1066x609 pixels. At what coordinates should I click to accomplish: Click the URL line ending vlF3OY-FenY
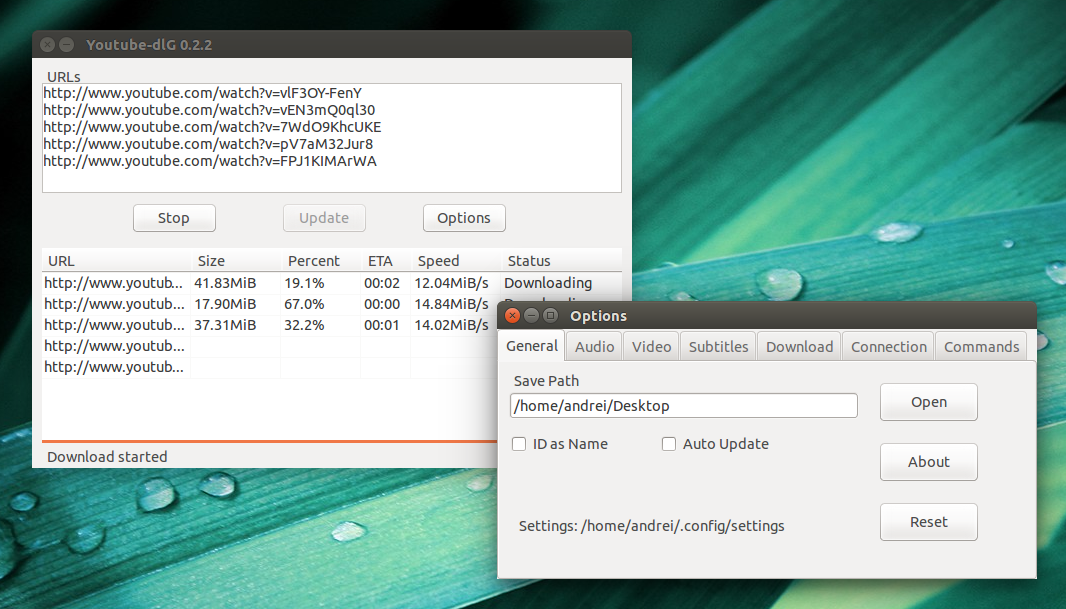click(x=203, y=93)
